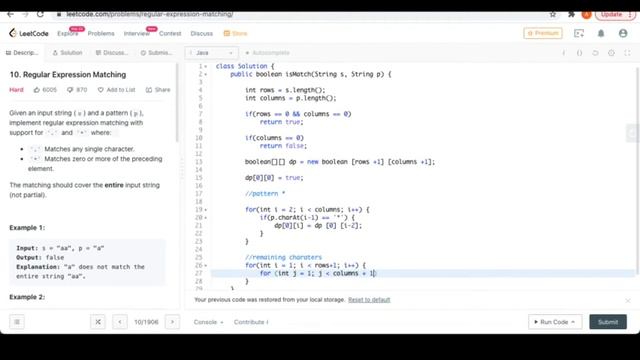Open the Discuss menu item
Viewport: 640px width, 360px height.
point(202,33)
